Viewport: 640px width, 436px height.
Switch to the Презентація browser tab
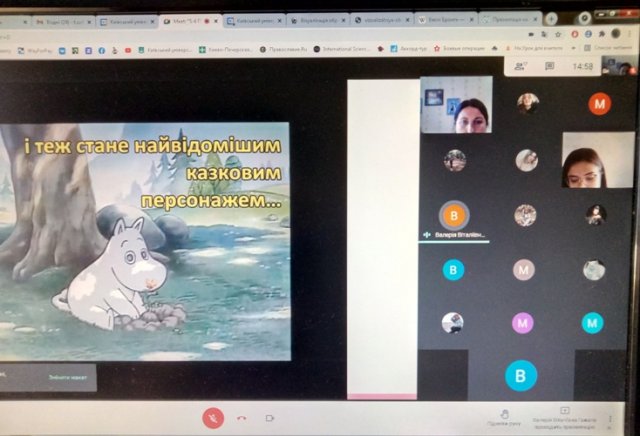click(510, 19)
